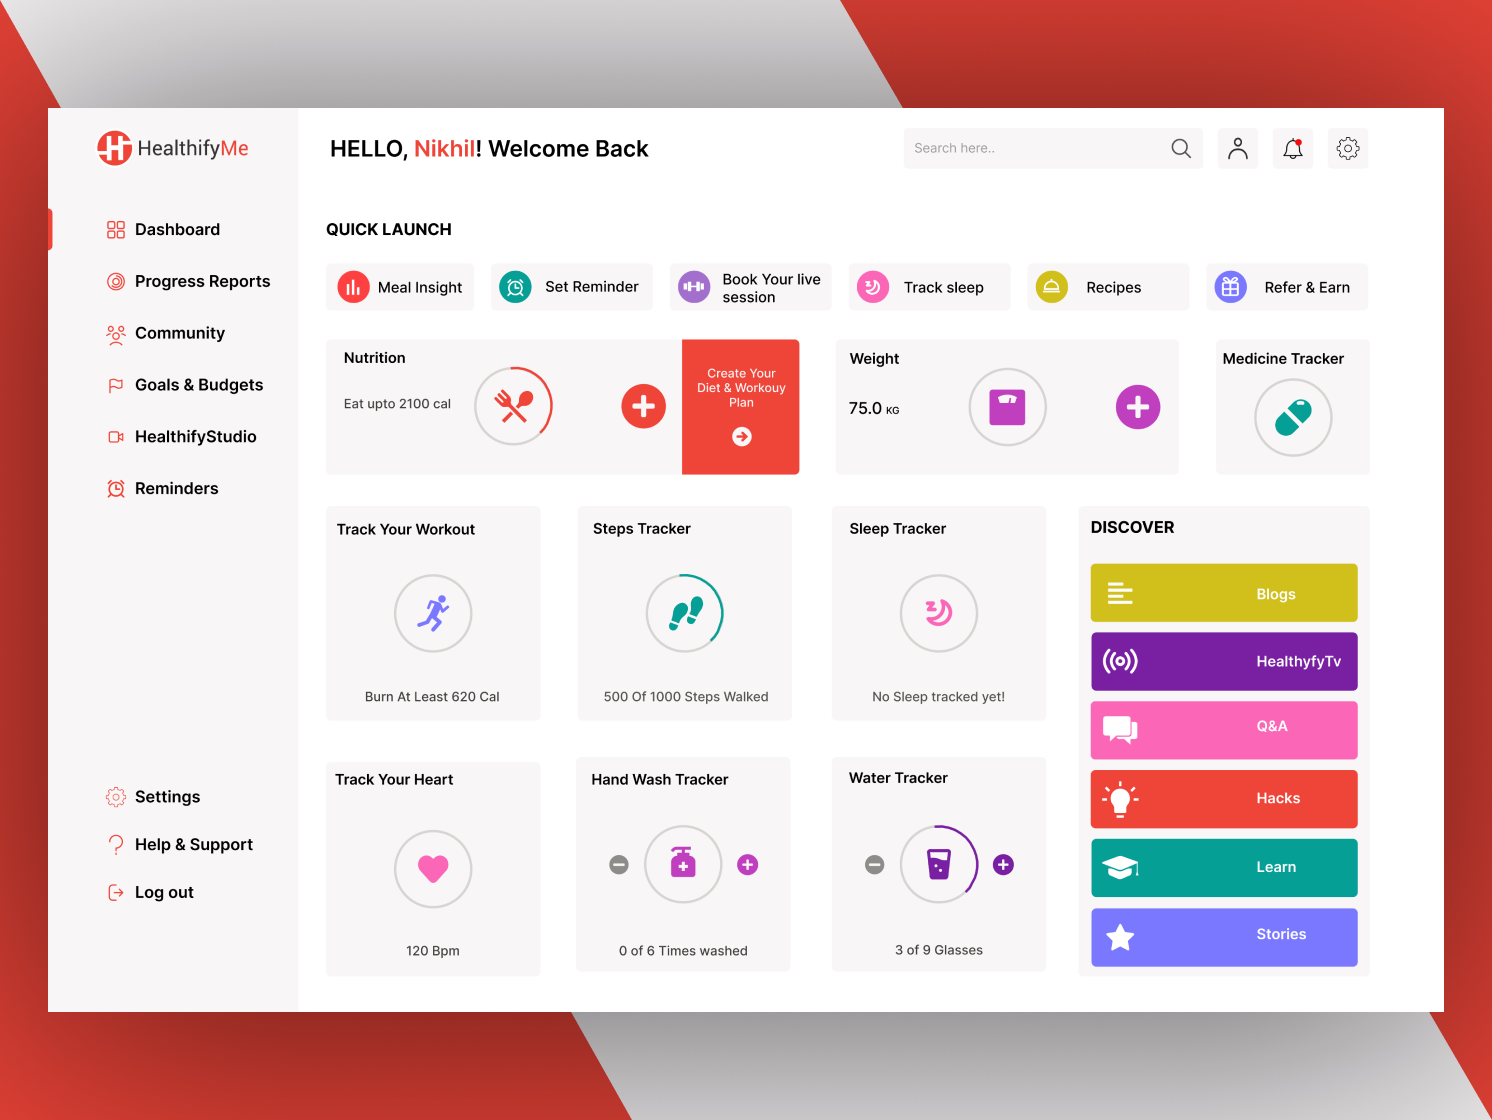The width and height of the screenshot is (1492, 1120).
Task: Open the user profile icon
Action: (x=1238, y=148)
